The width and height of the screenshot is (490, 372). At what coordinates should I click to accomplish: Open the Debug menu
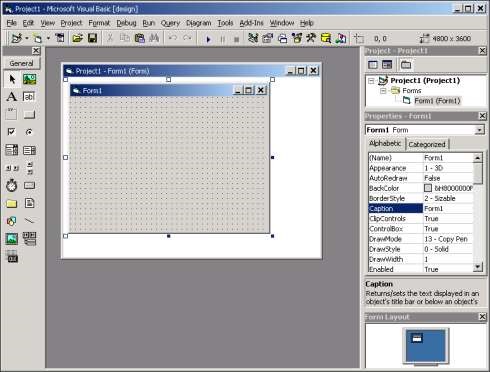(x=126, y=23)
